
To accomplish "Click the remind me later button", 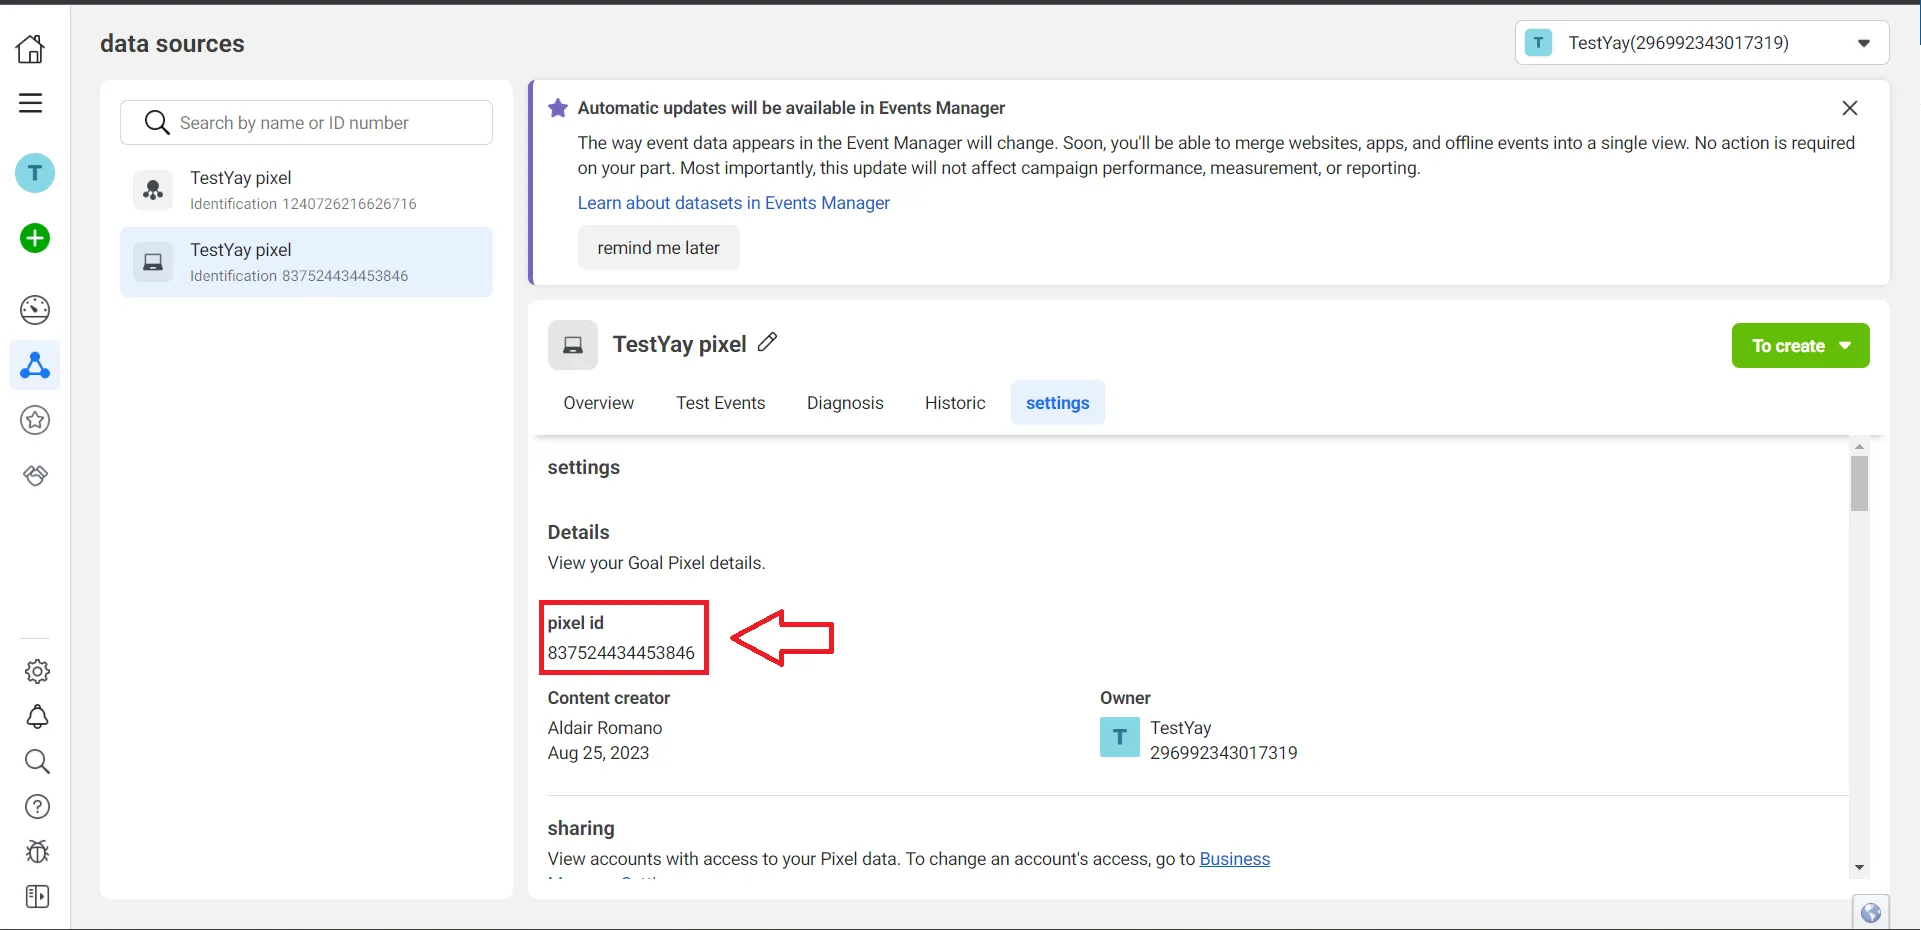I will pos(658,248).
